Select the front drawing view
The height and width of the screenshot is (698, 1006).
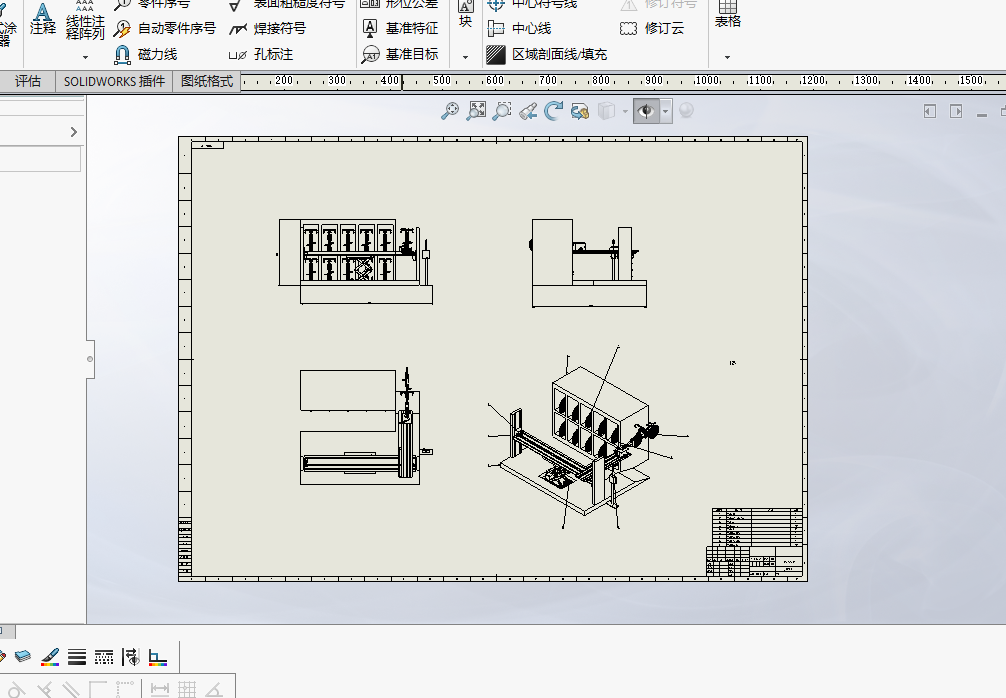[355, 261]
